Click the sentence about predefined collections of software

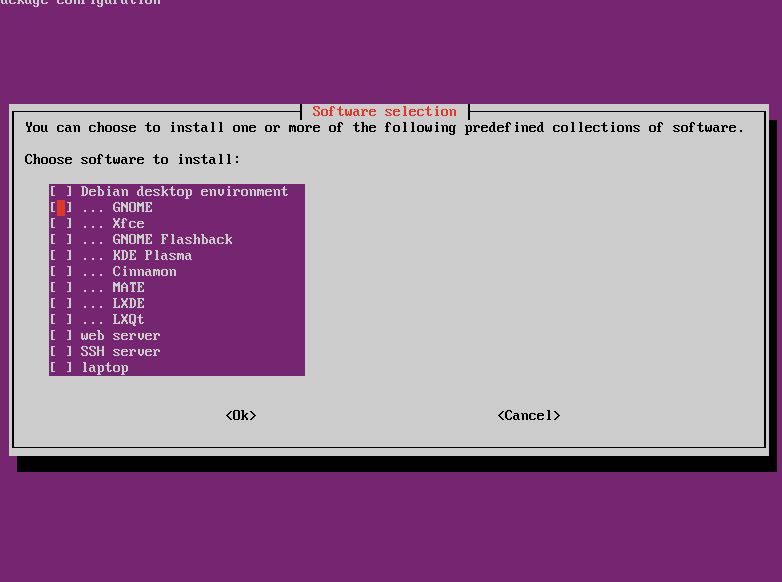click(x=384, y=128)
